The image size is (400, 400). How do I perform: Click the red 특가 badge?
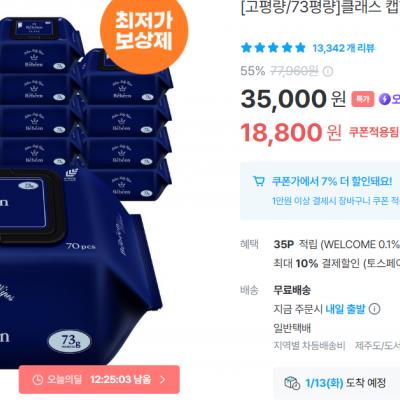pos(363,99)
